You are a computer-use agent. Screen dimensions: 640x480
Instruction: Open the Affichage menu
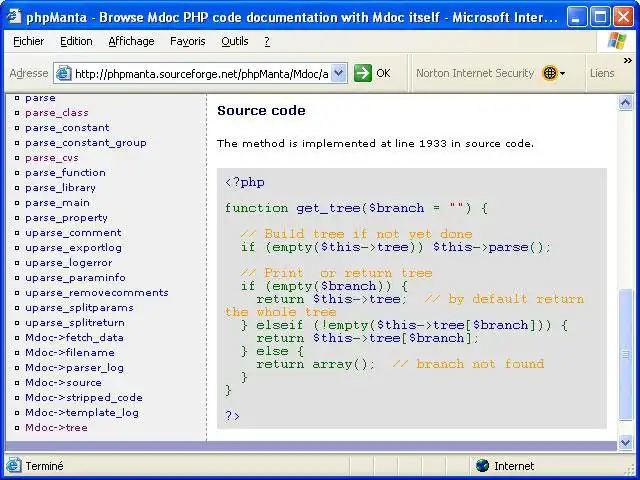point(131,41)
